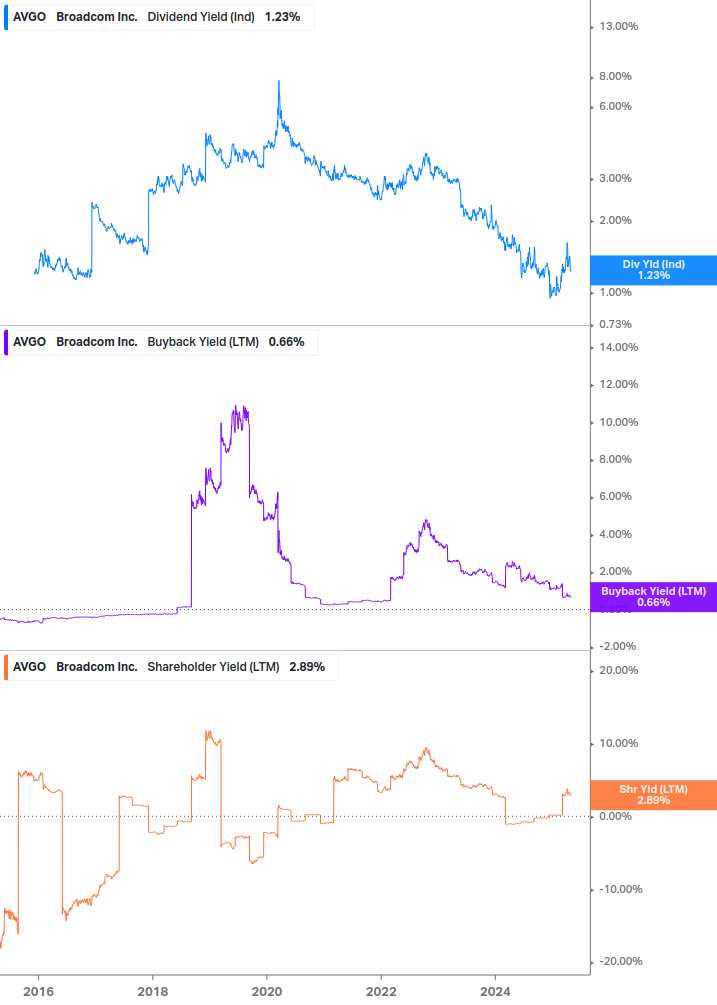
Task: Select the Shareholder Yield (LTM) legend label
Action: pos(213,667)
